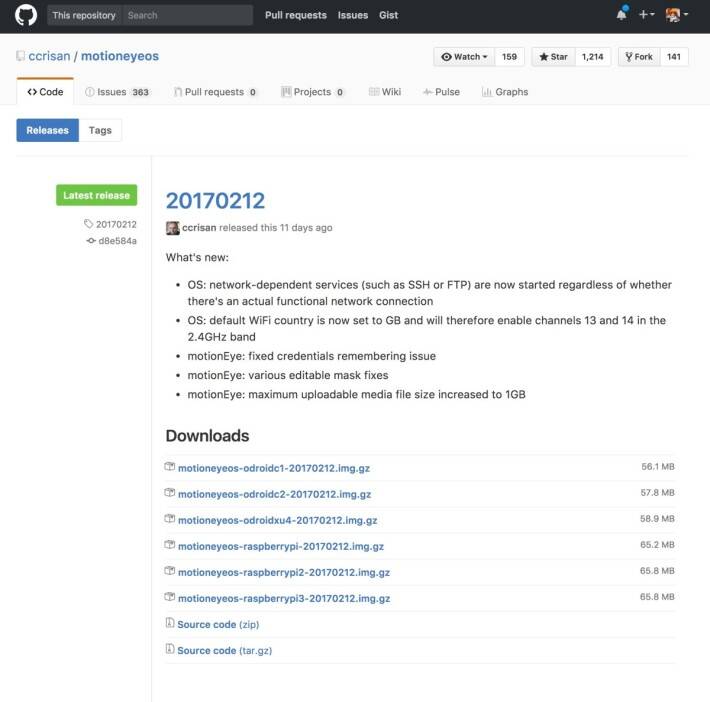Click the Search repository input field
This screenshot has height=702, width=710.
click(x=187, y=15)
